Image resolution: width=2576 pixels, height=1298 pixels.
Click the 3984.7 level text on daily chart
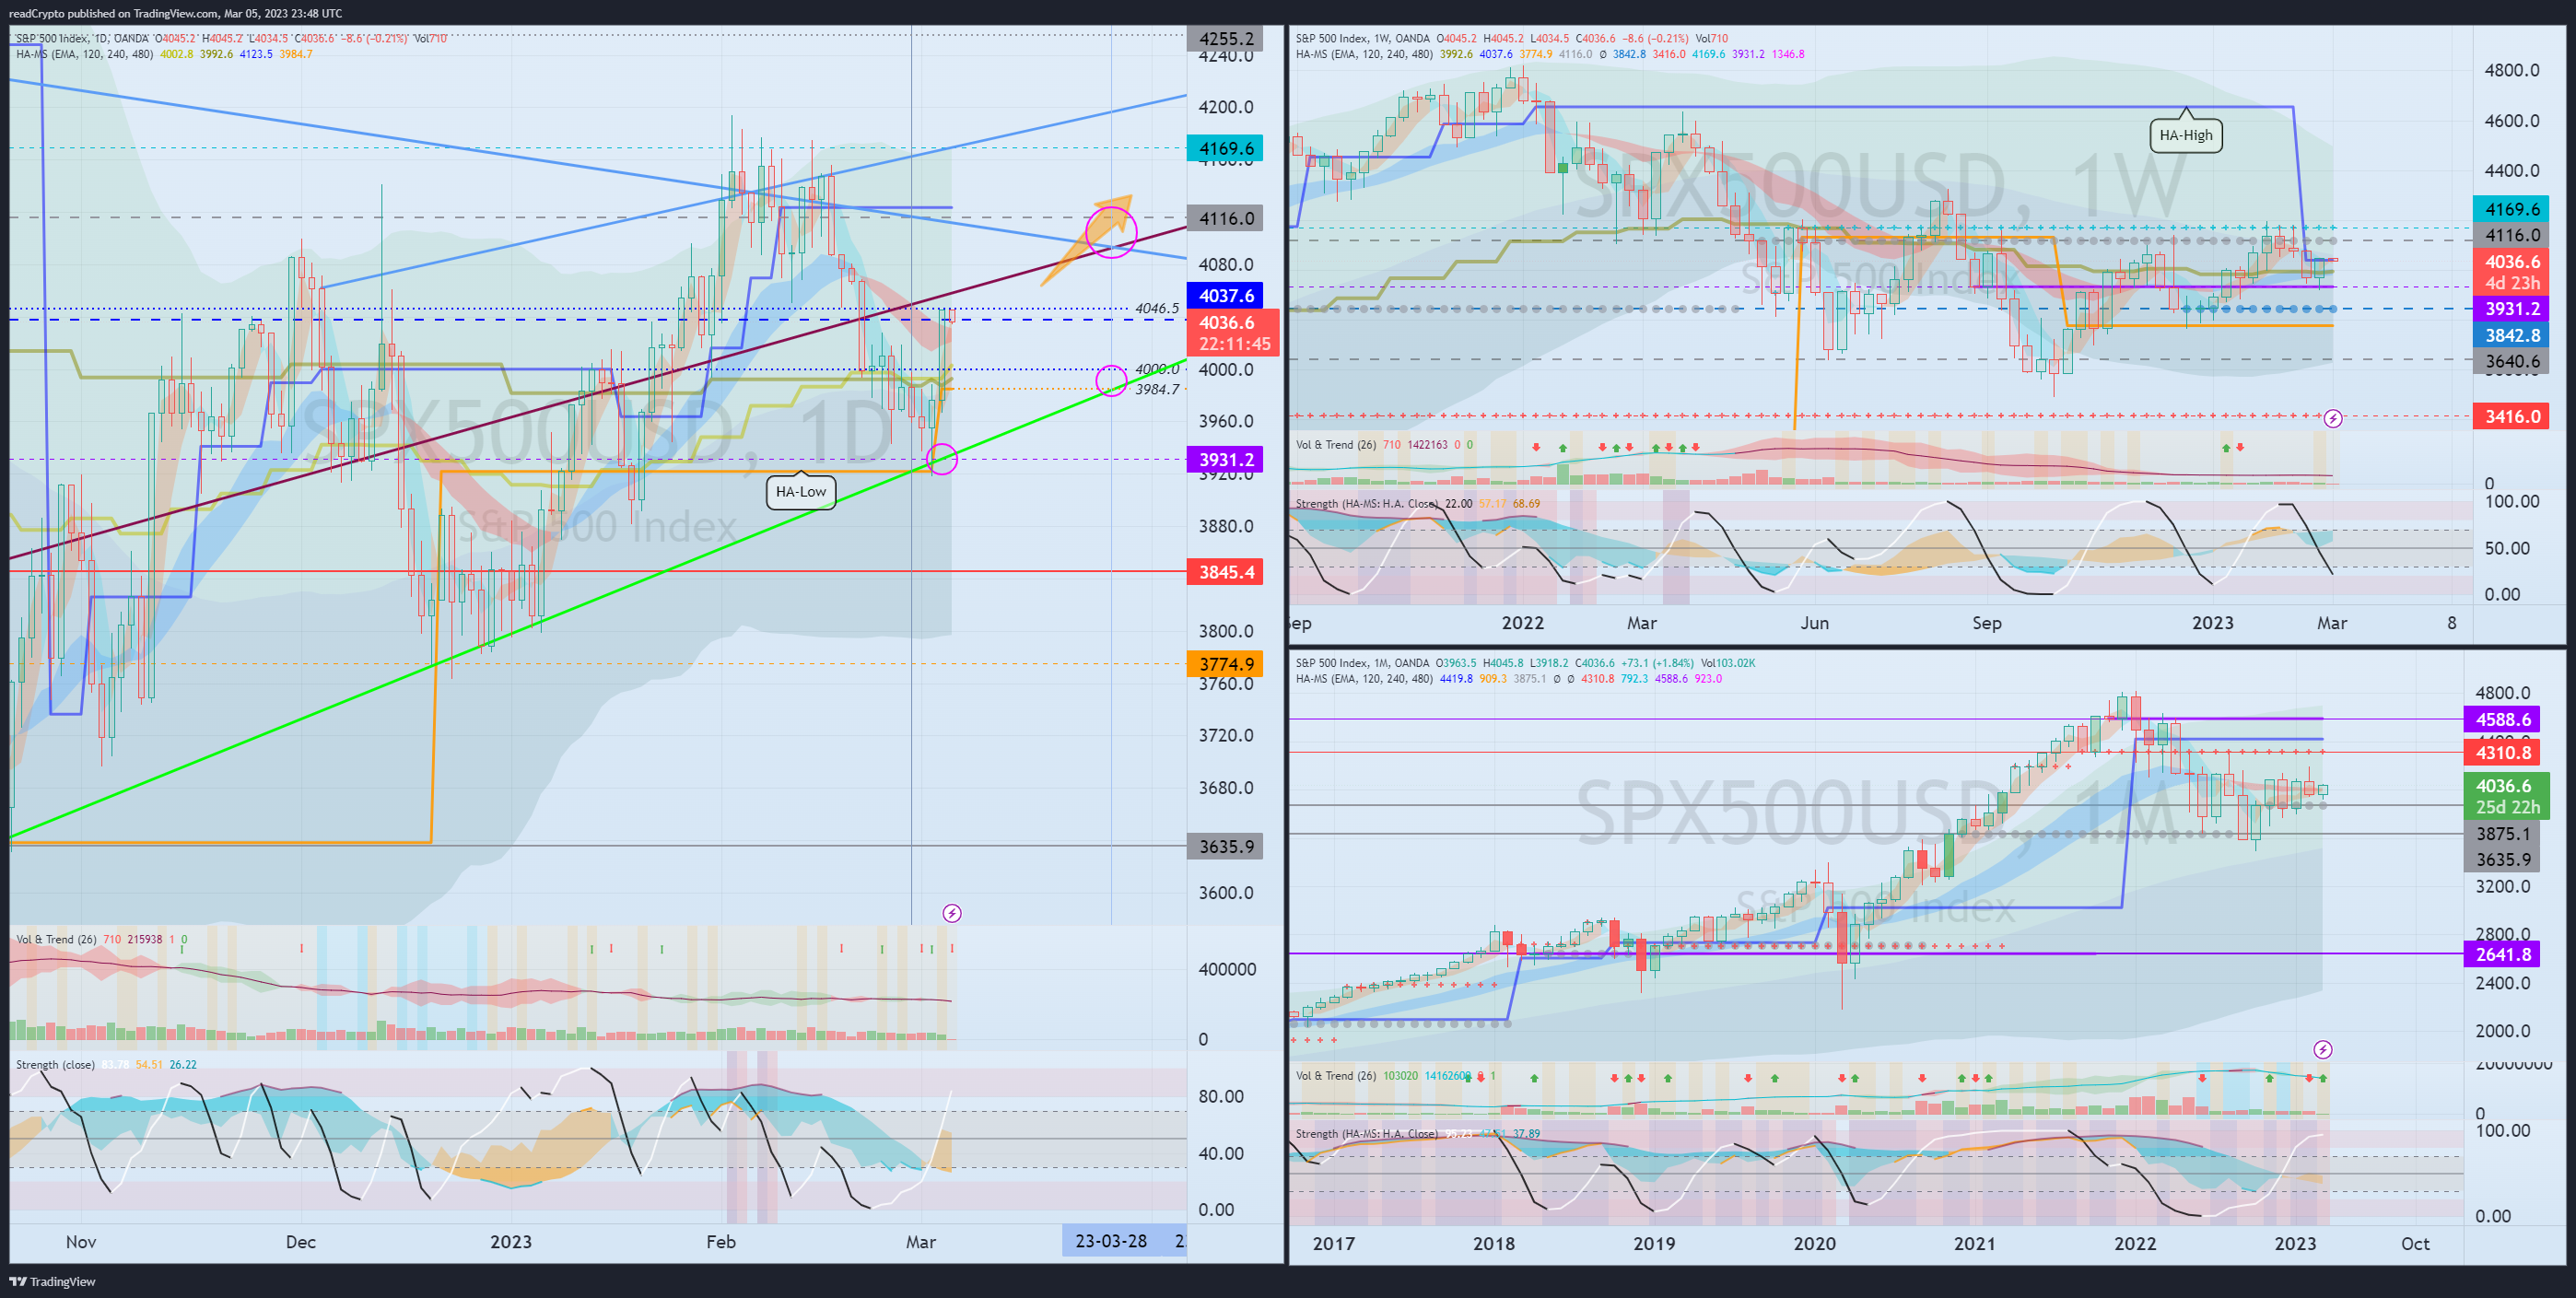click(x=1157, y=389)
